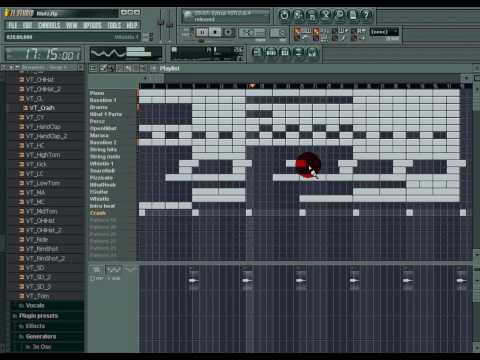480x360 pixels.
Task: Show the piano roll window toggle icon
Action: tap(285, 52)
